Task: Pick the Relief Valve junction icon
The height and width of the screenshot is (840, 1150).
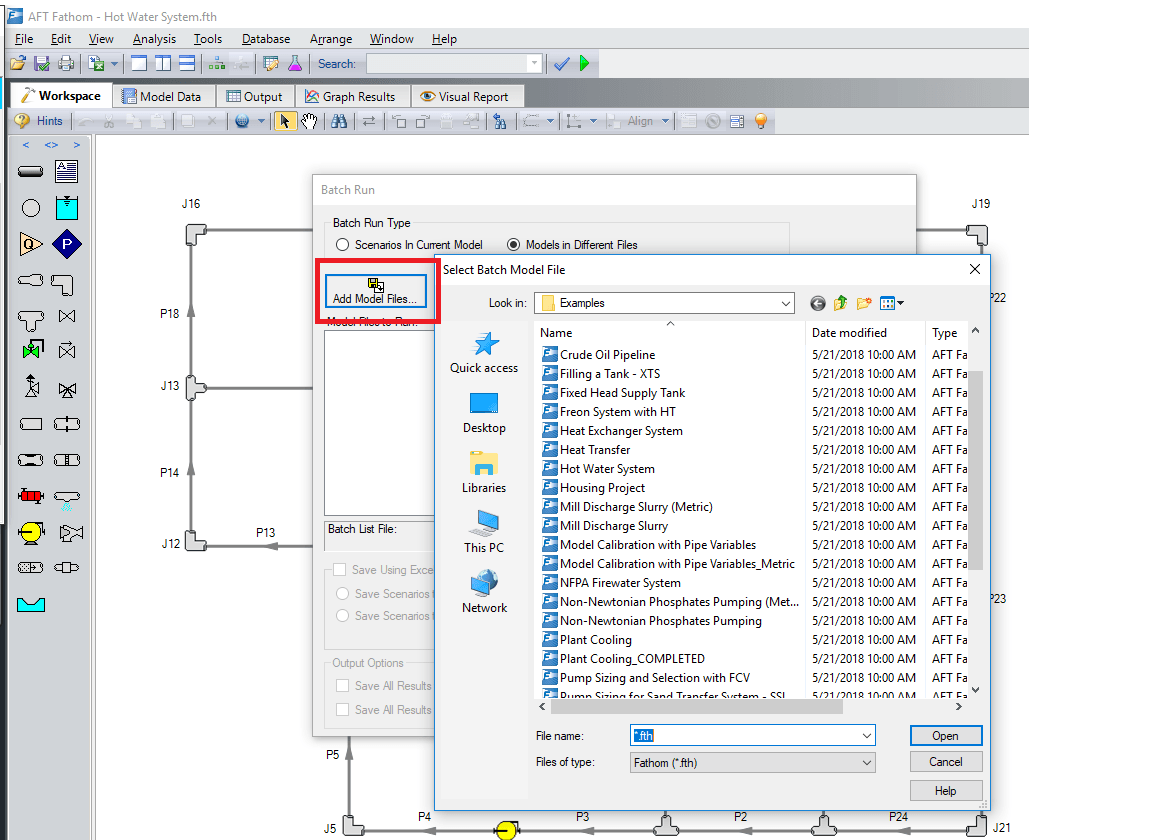Action: click(x=32, y=386)
